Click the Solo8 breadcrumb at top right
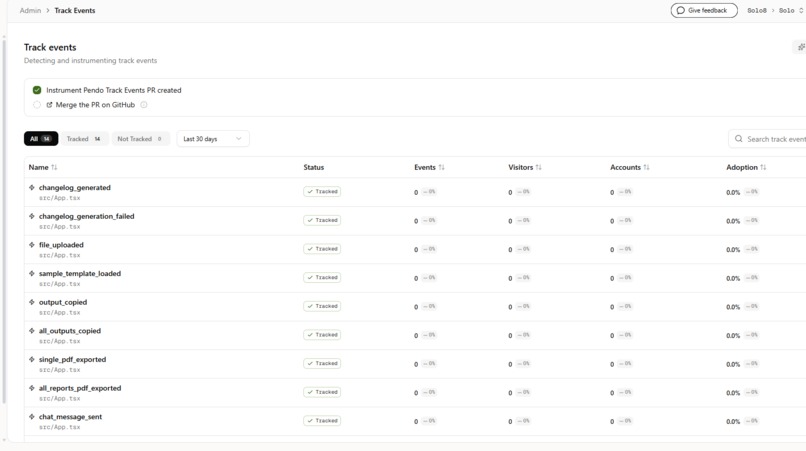 [757, 10]
